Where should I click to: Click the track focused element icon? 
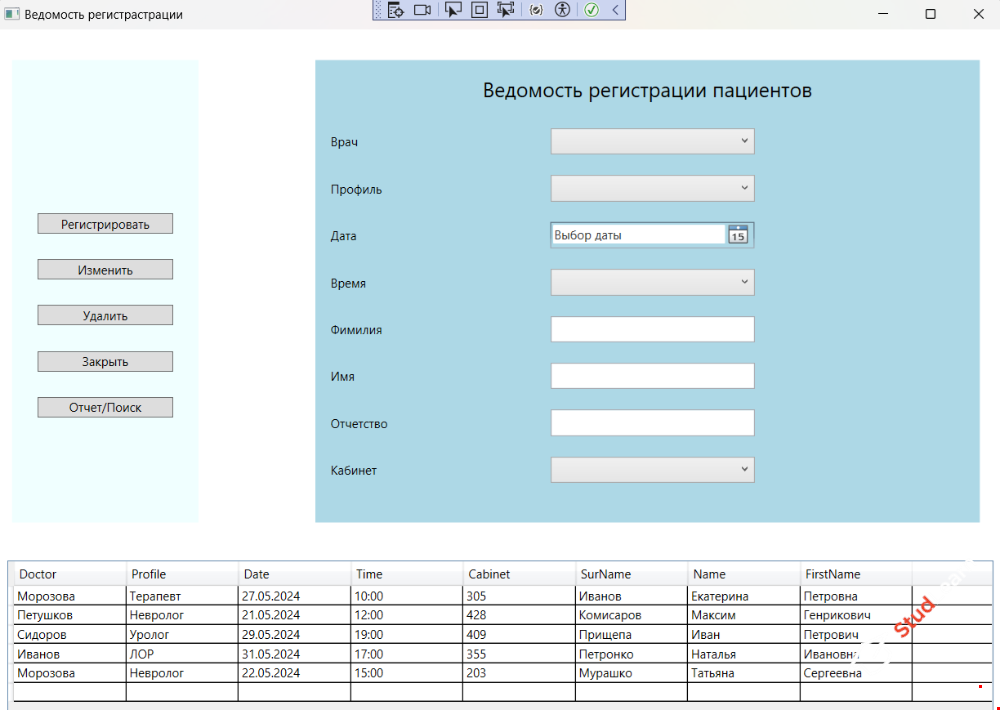click(x=505, y=10)
